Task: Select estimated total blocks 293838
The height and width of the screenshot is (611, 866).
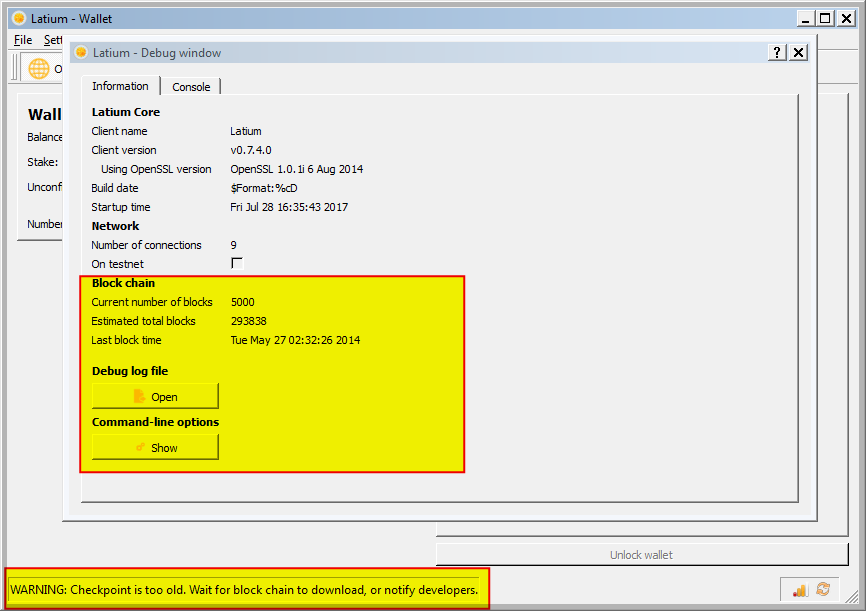Action: pos(249,321)
